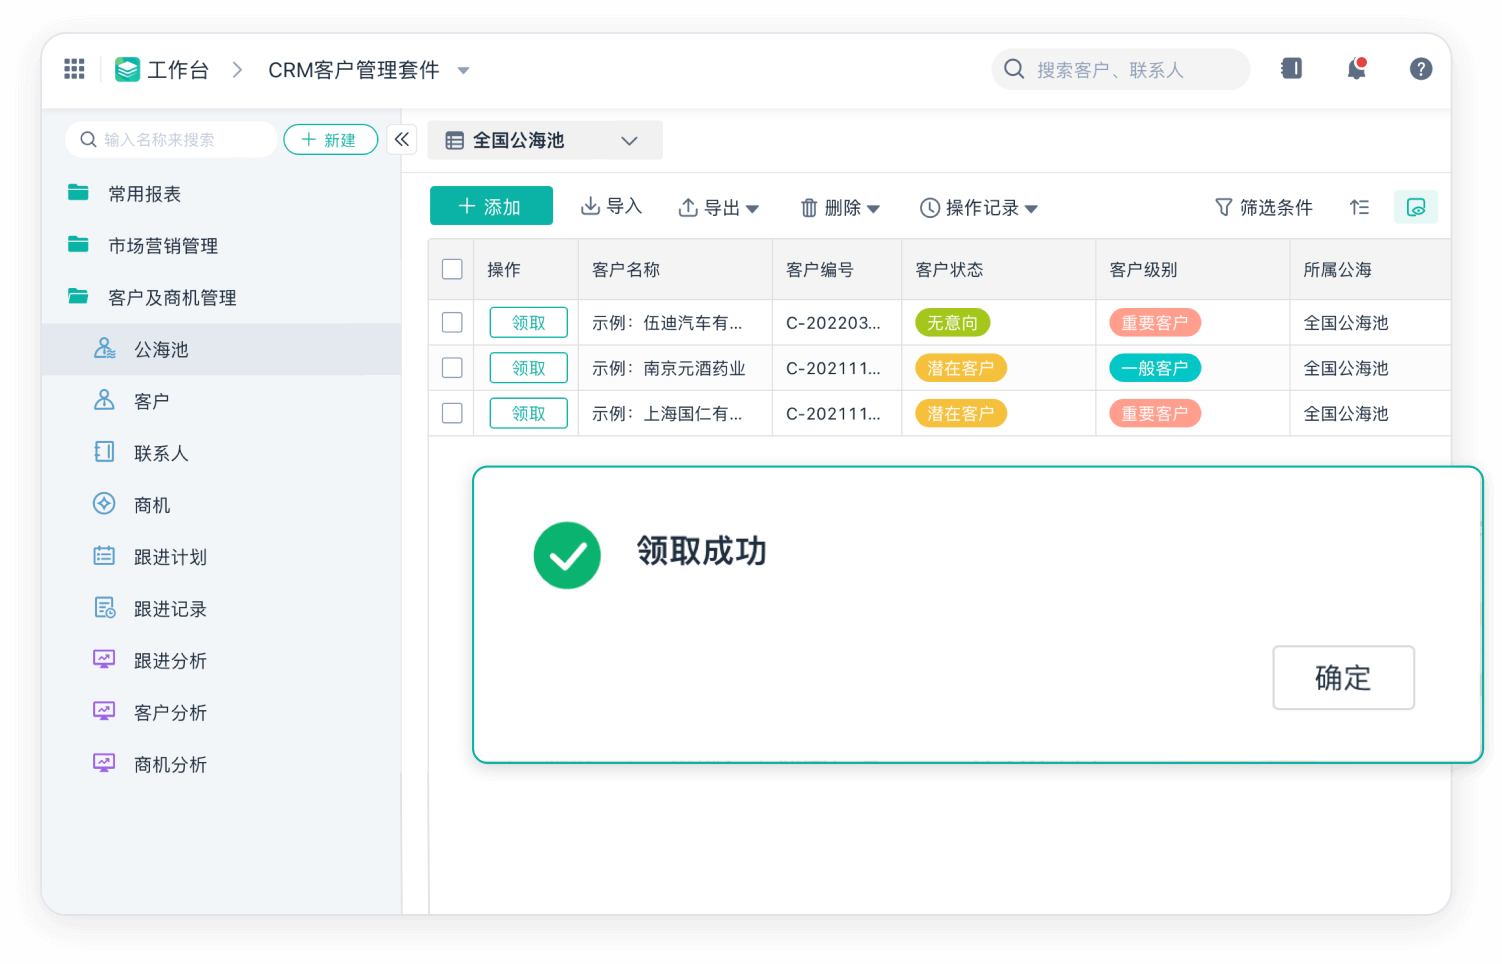
Task: Open the help question mark icon
Action: (1420, 69)
